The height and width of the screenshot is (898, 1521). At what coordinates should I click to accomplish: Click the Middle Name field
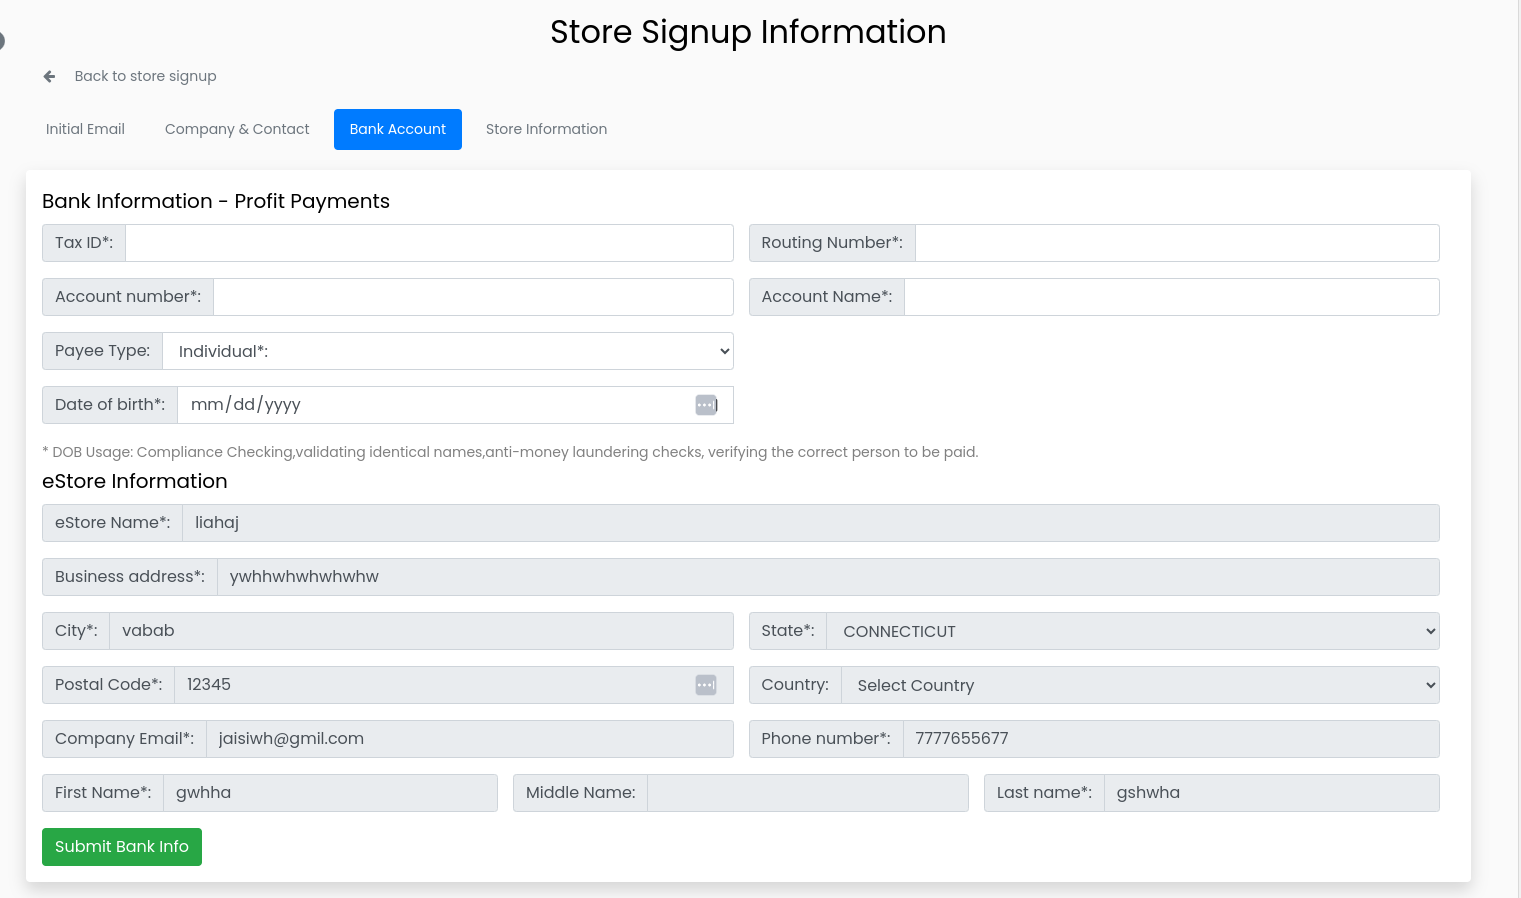[807, 793]
